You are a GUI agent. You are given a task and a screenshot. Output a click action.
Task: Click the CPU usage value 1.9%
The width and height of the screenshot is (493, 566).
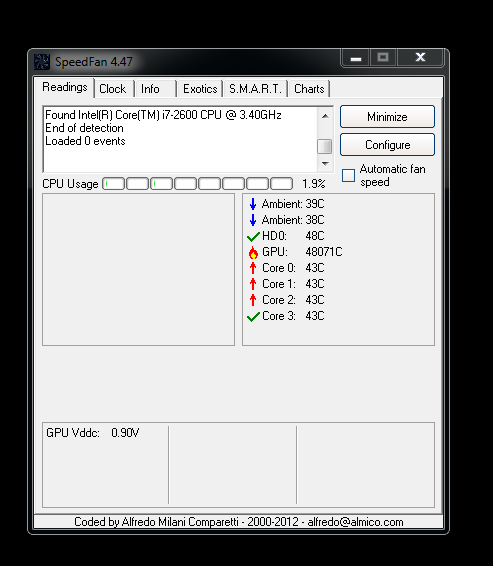314,184
